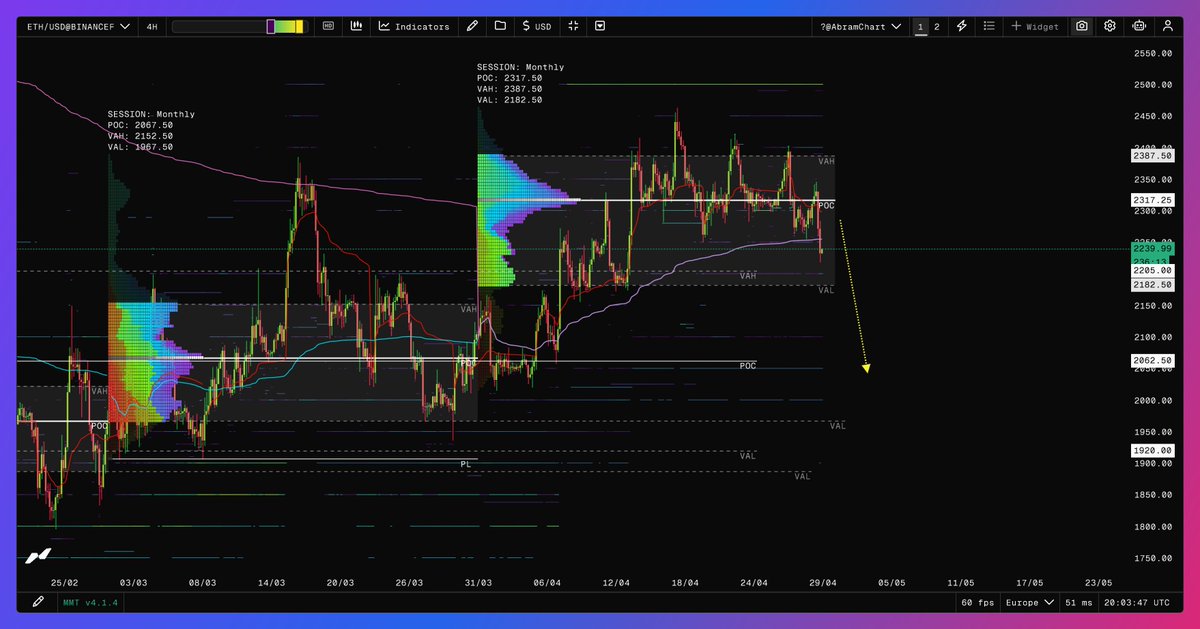Screen dimensions: 1200x629
Task: Click the PL label near 1900
Action: pos(465,464)
